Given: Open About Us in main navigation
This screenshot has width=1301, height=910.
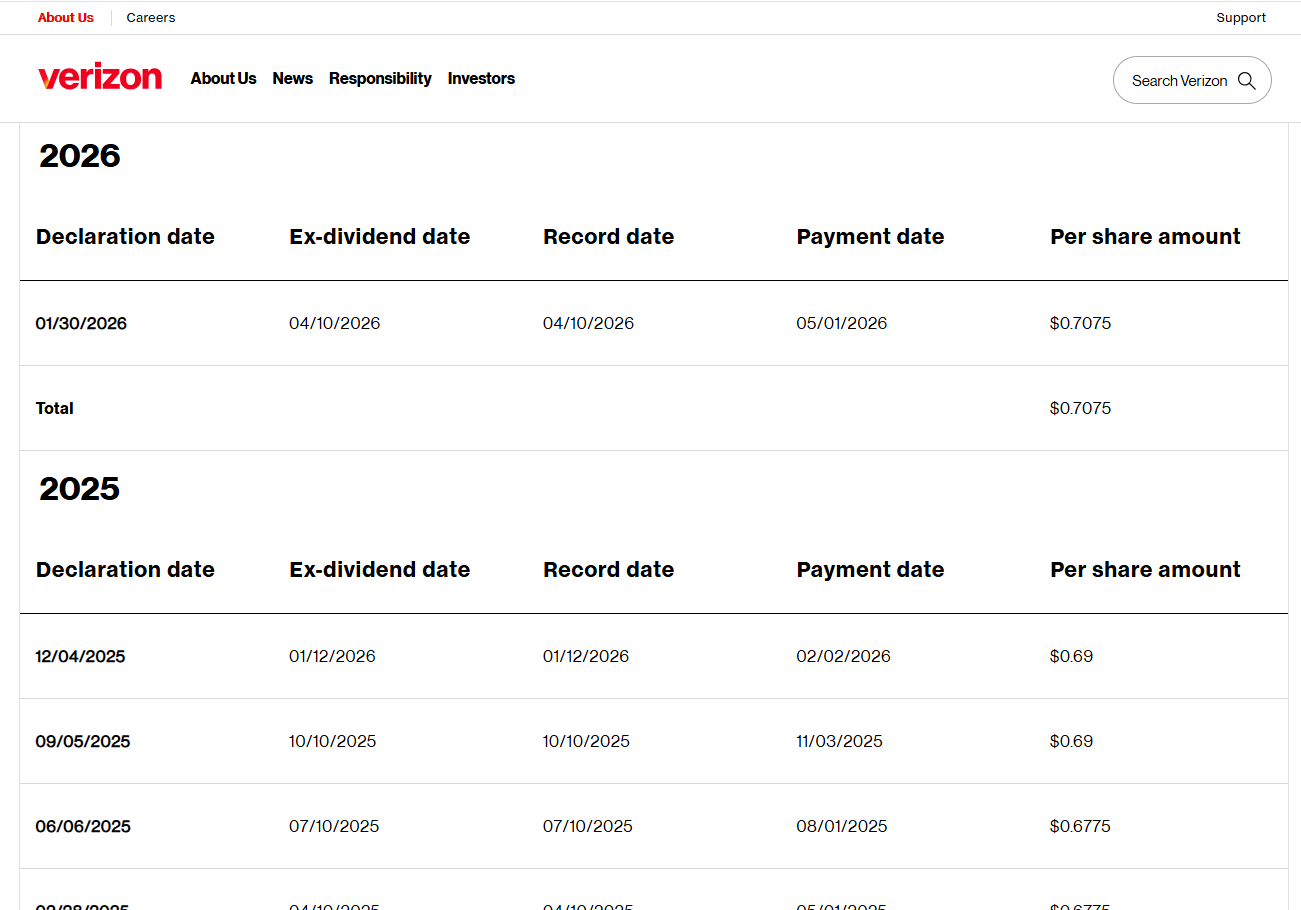Looking at the screenshot, I should [223, 79].
